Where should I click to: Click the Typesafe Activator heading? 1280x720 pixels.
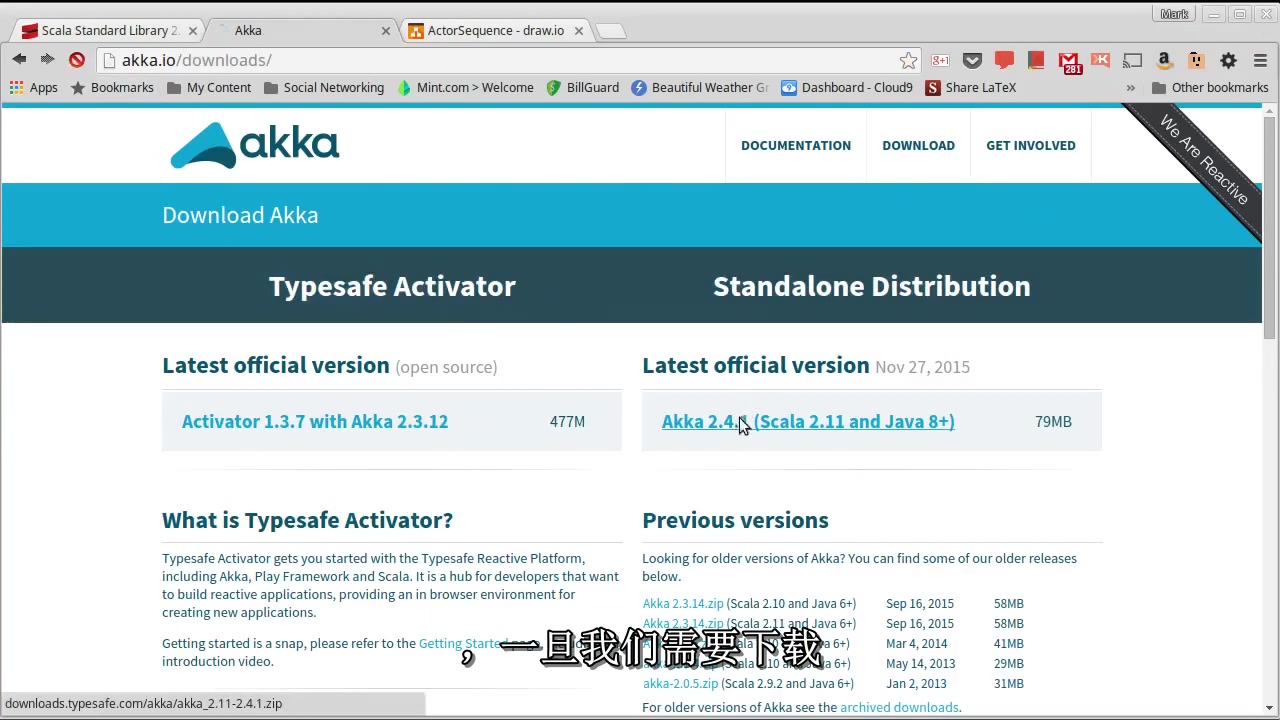click(392, 286)
